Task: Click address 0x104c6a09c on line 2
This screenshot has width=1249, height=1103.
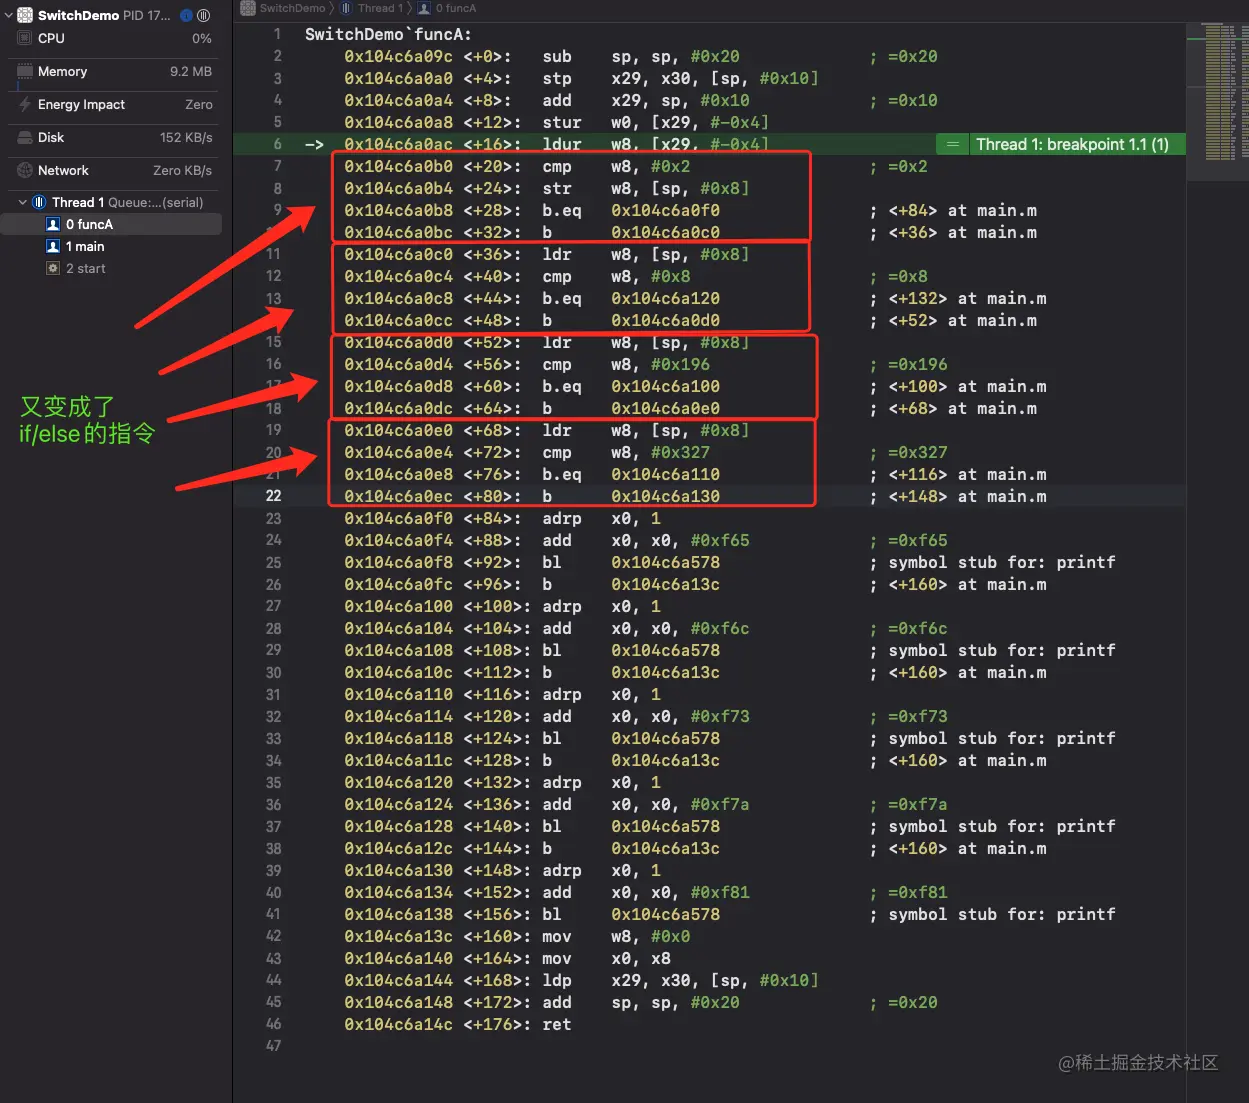Action: pyautogui.click(x=398, y=56)
